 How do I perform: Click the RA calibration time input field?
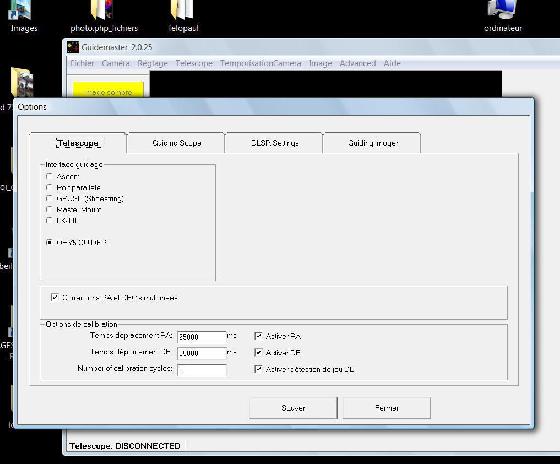[202, 336]
